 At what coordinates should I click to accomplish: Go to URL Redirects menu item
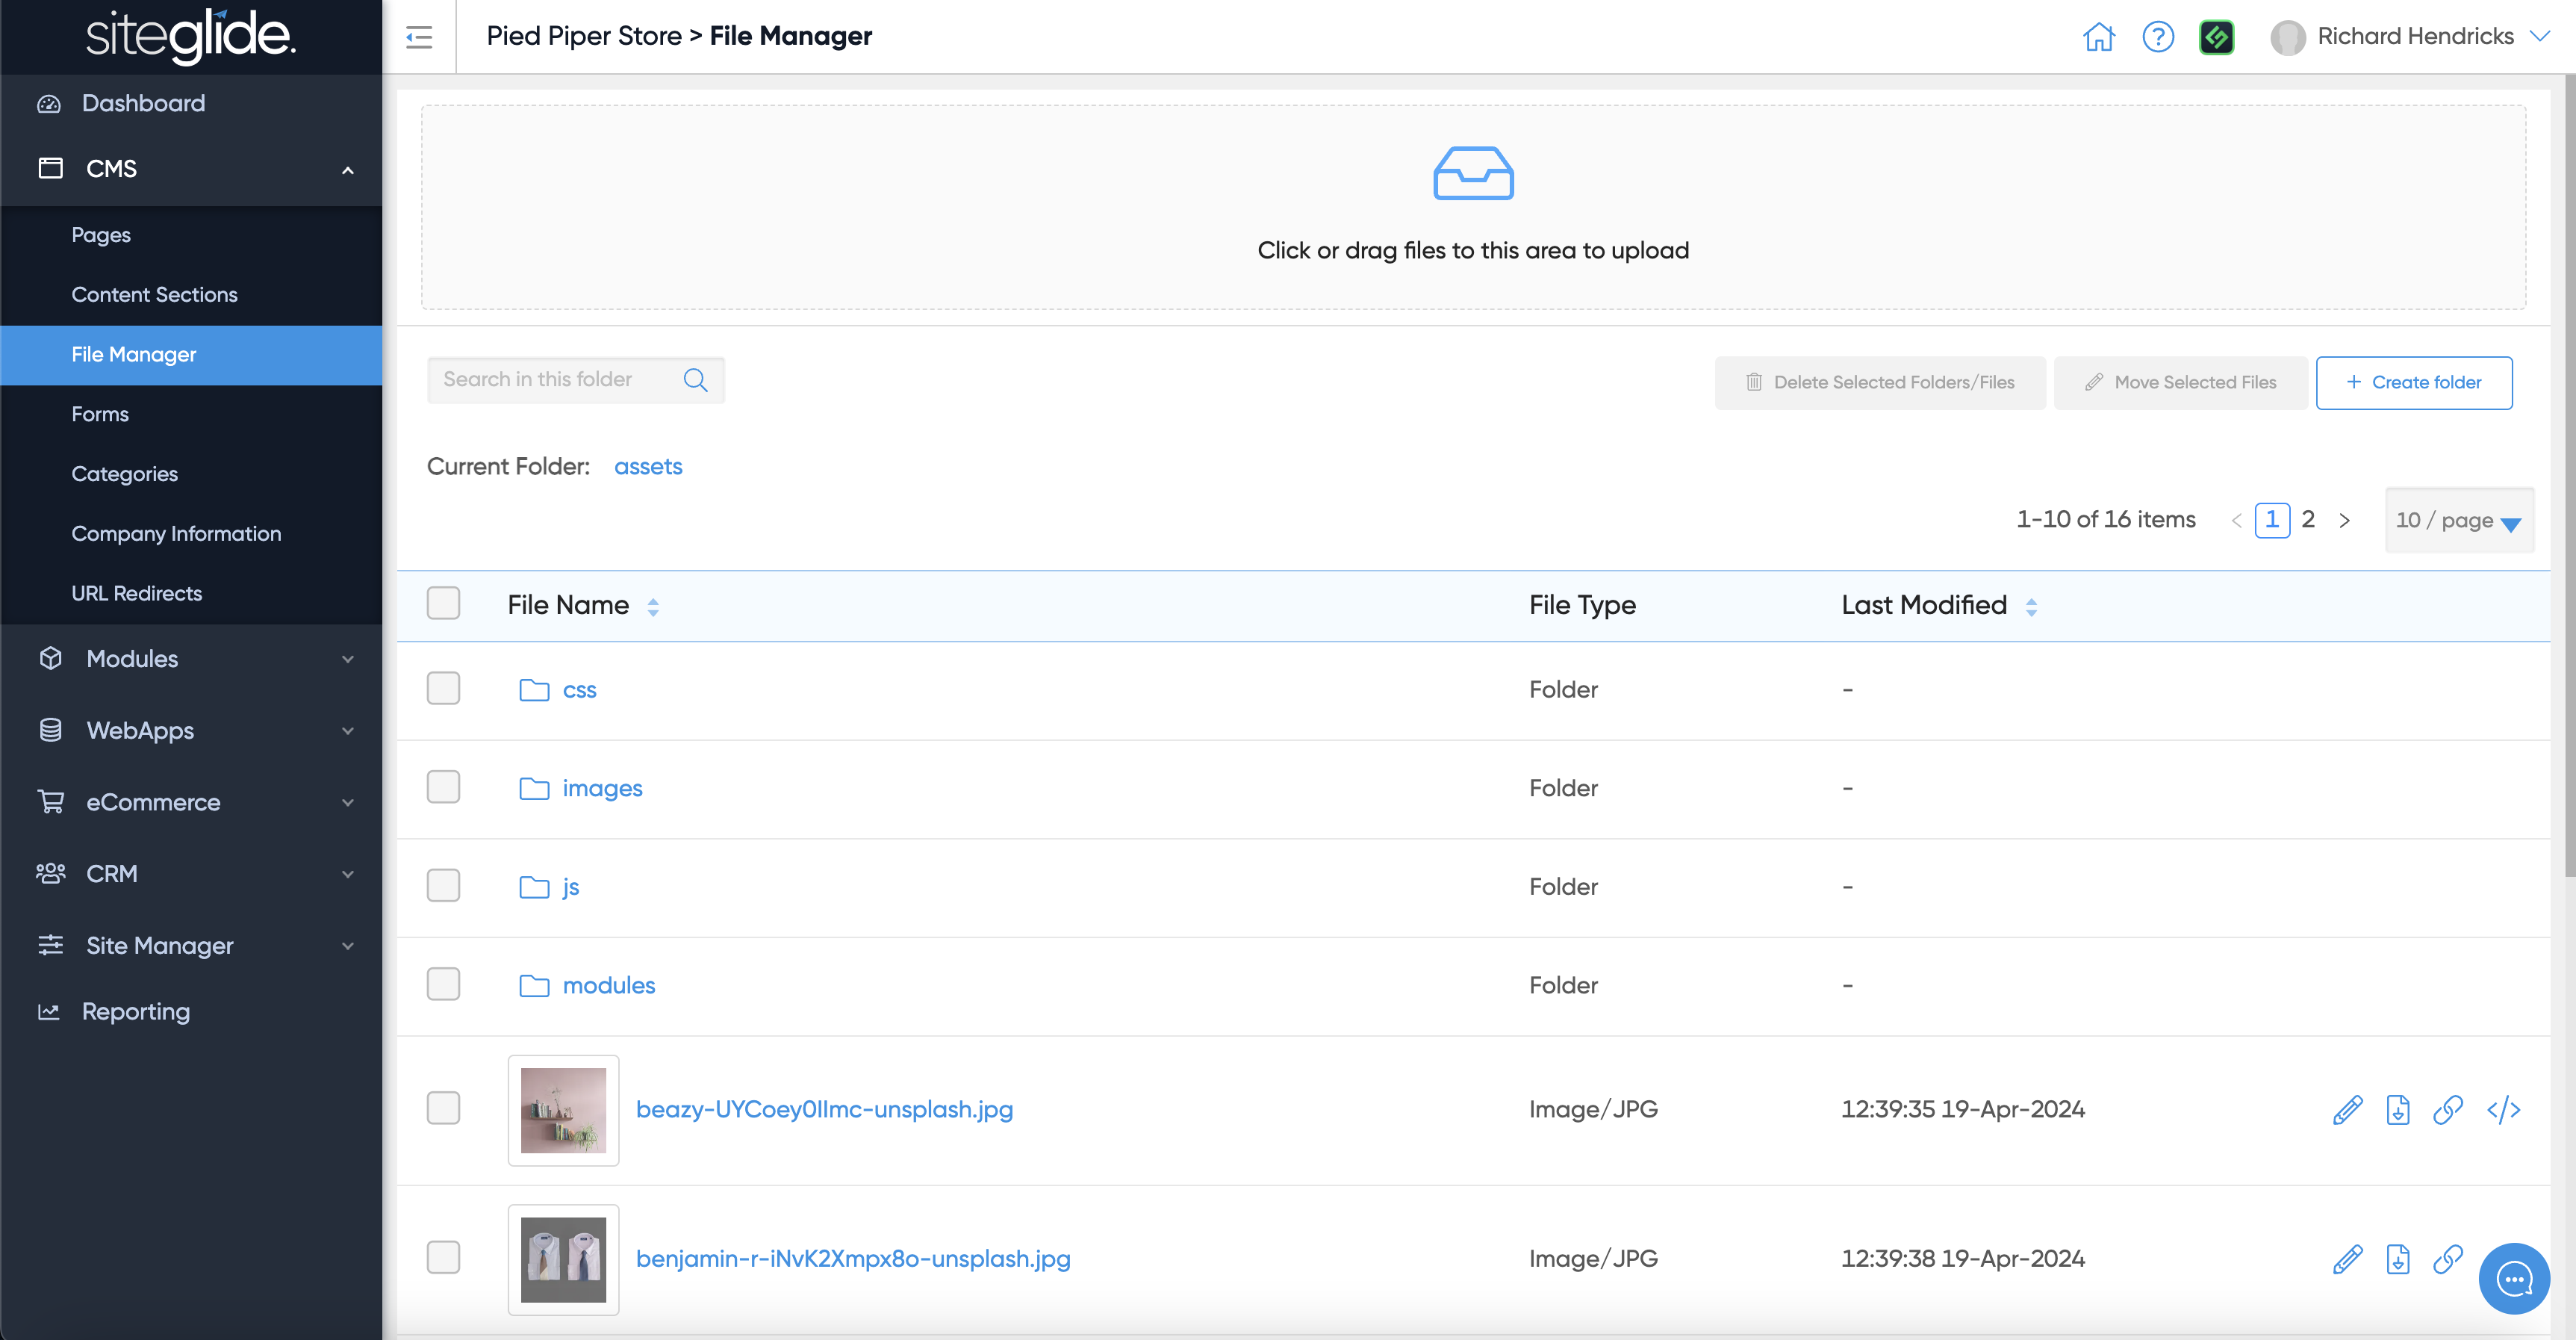(136, 593)
